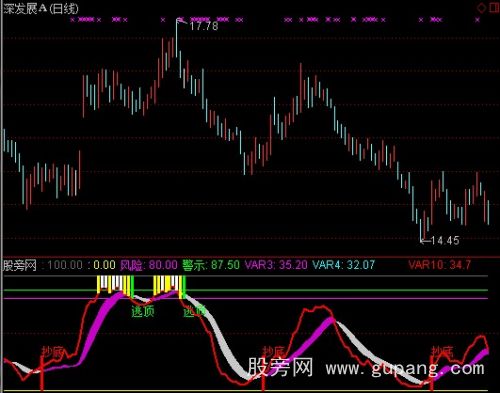Click the first green 逃顶 sell label
The image size is (500, 393).
pyautogui.click(x=143, y=311)
